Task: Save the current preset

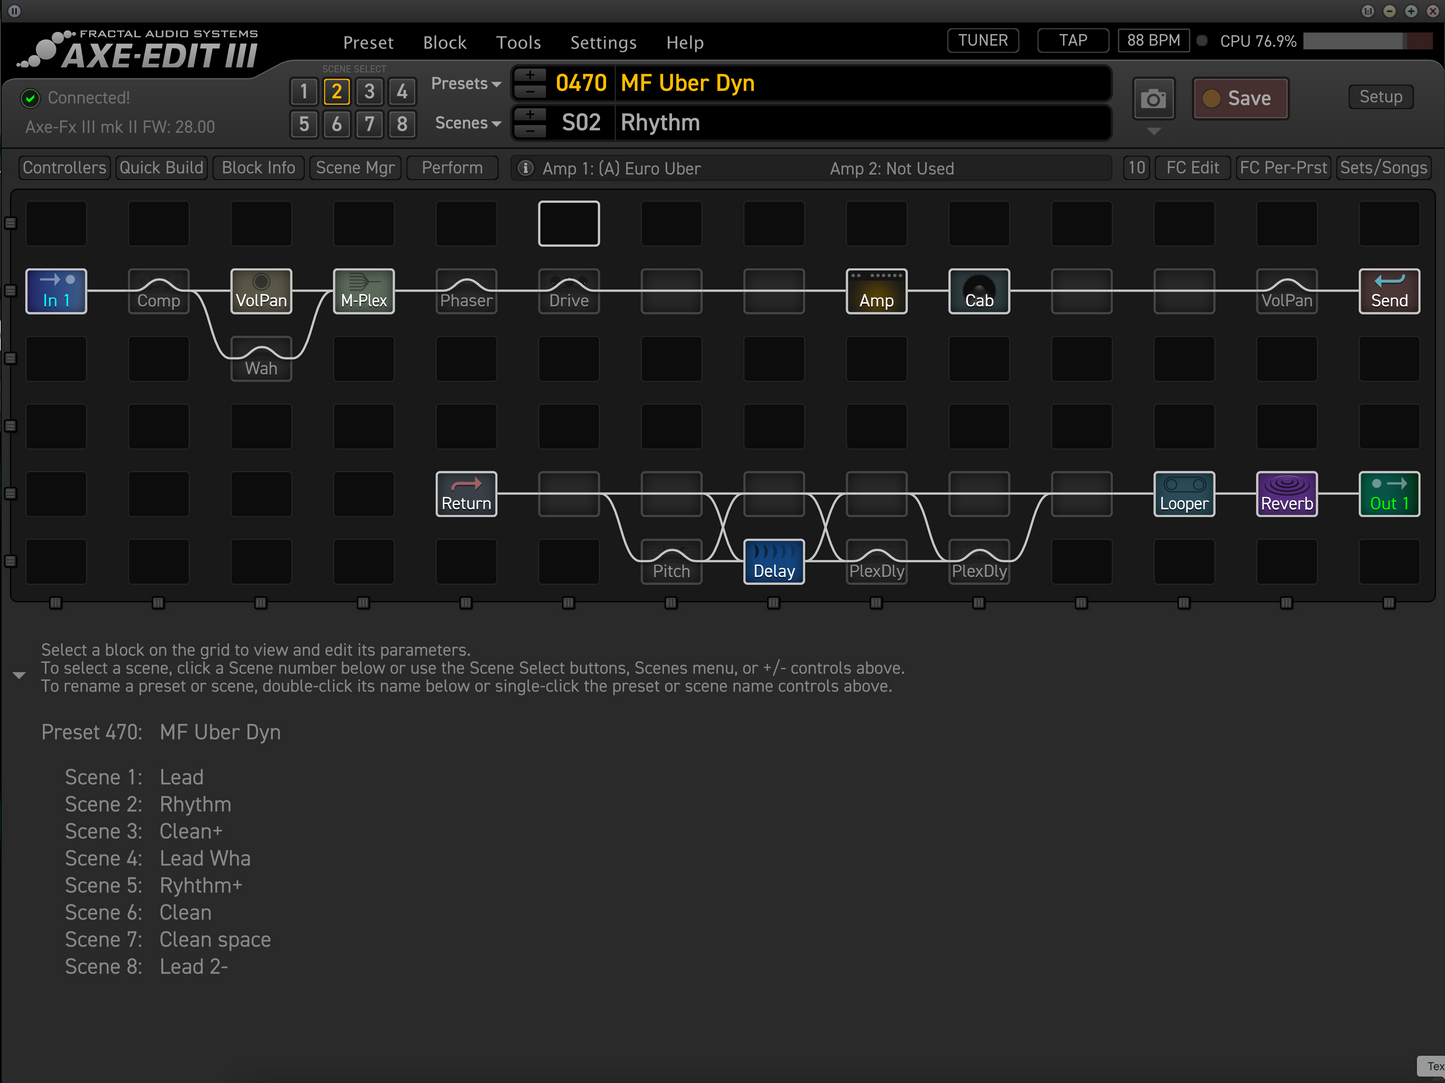Action: [1240, 98]
